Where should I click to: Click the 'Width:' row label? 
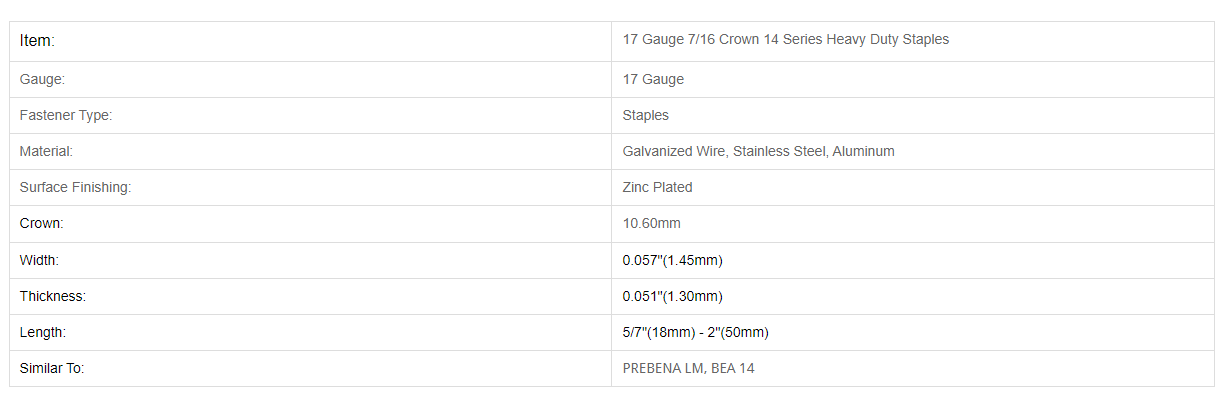pyautogui.click(x=40, y=260)
